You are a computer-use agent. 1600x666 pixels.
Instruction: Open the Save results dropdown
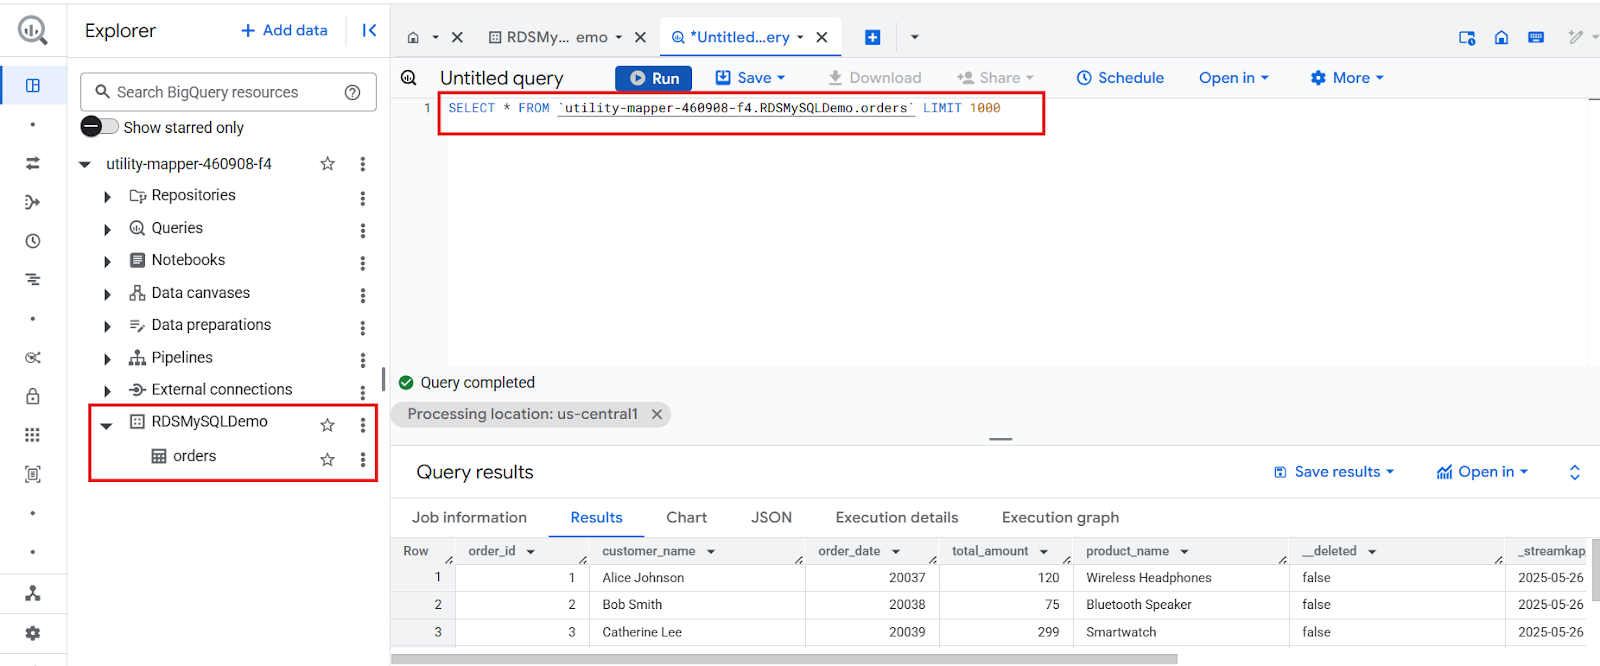click(1334, 472)
